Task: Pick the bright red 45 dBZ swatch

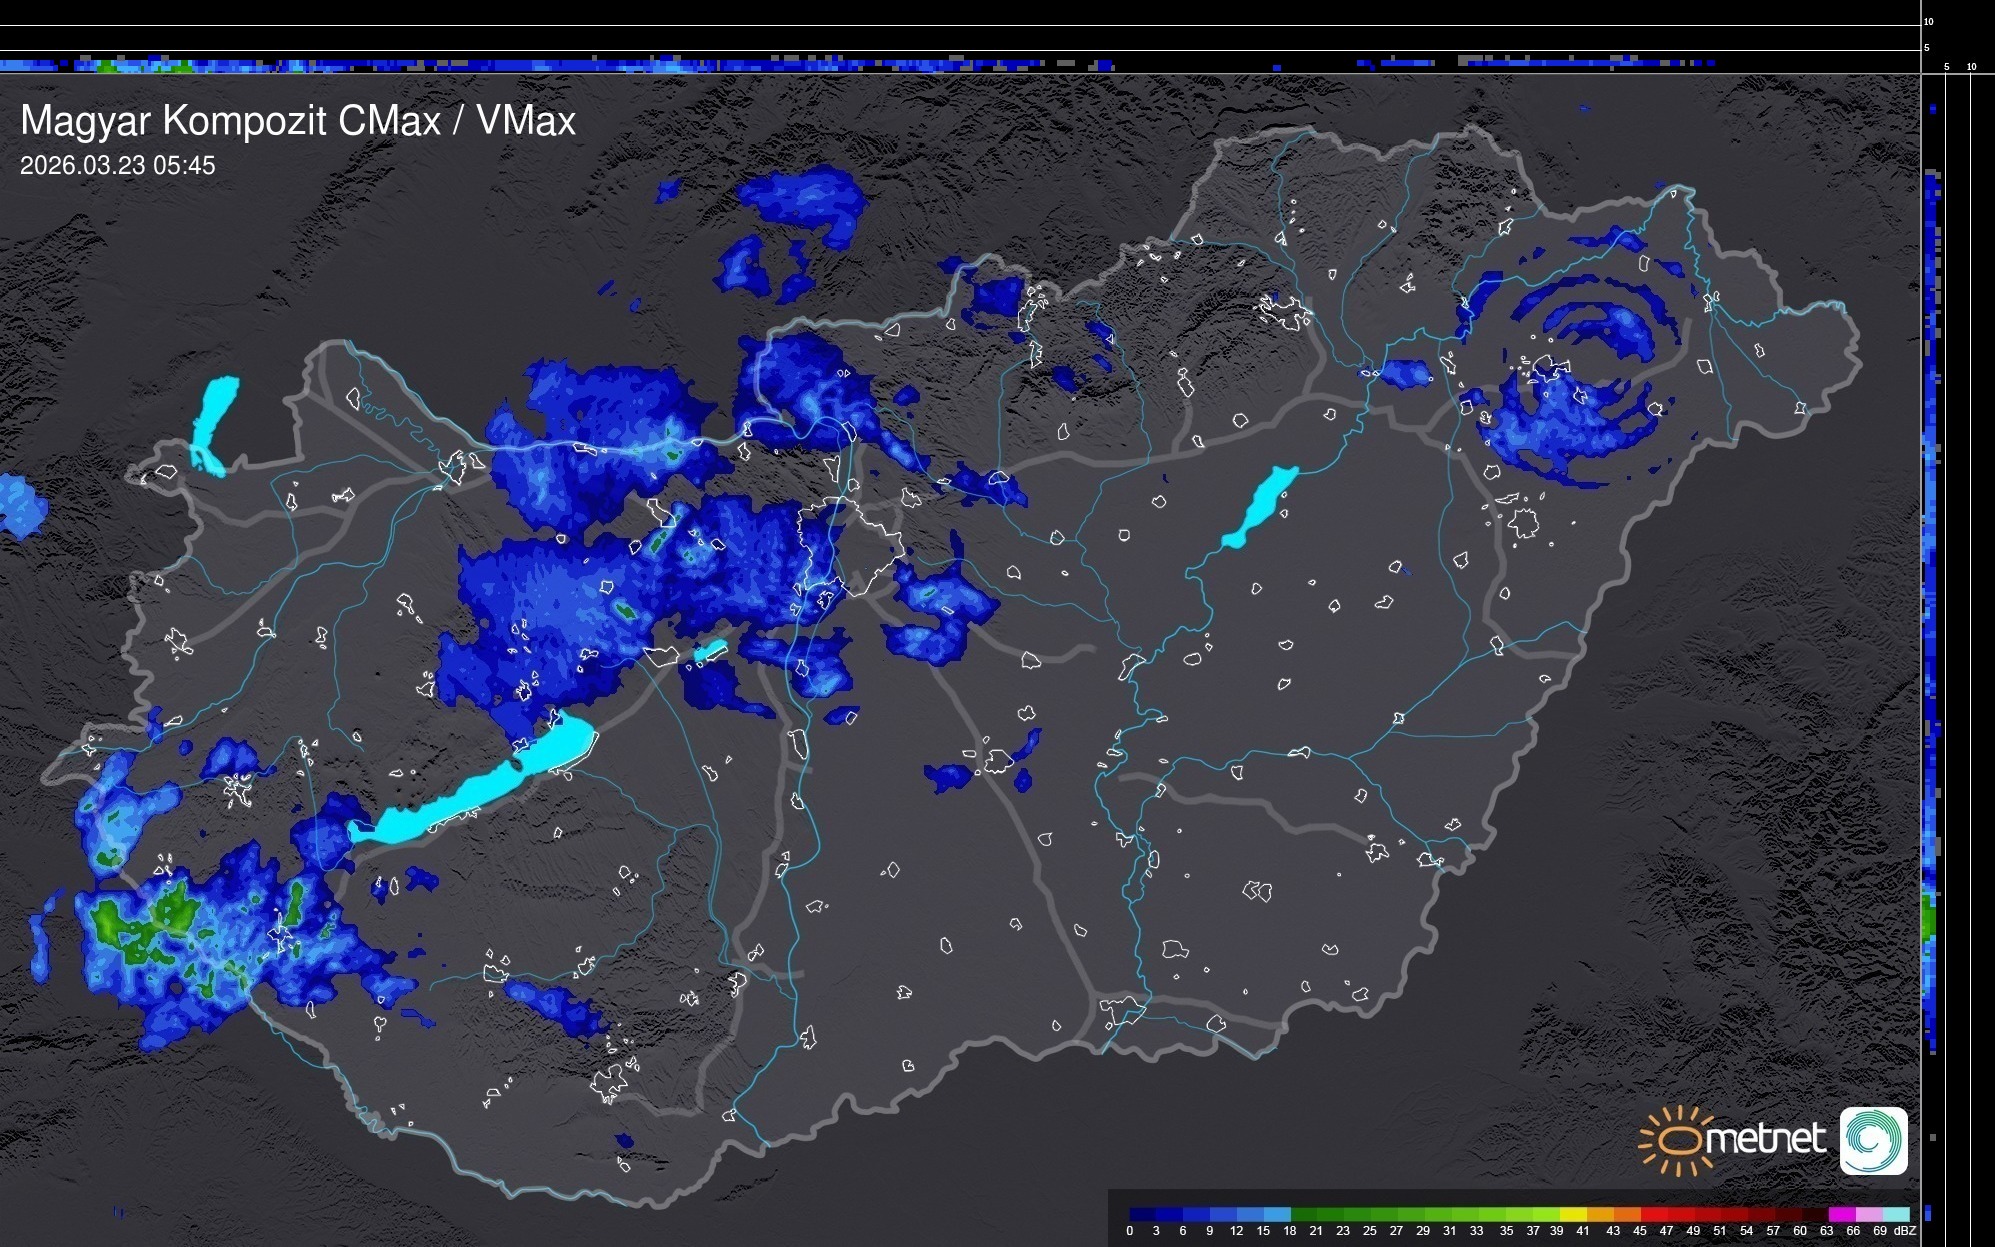Action: [1654, 1214]
